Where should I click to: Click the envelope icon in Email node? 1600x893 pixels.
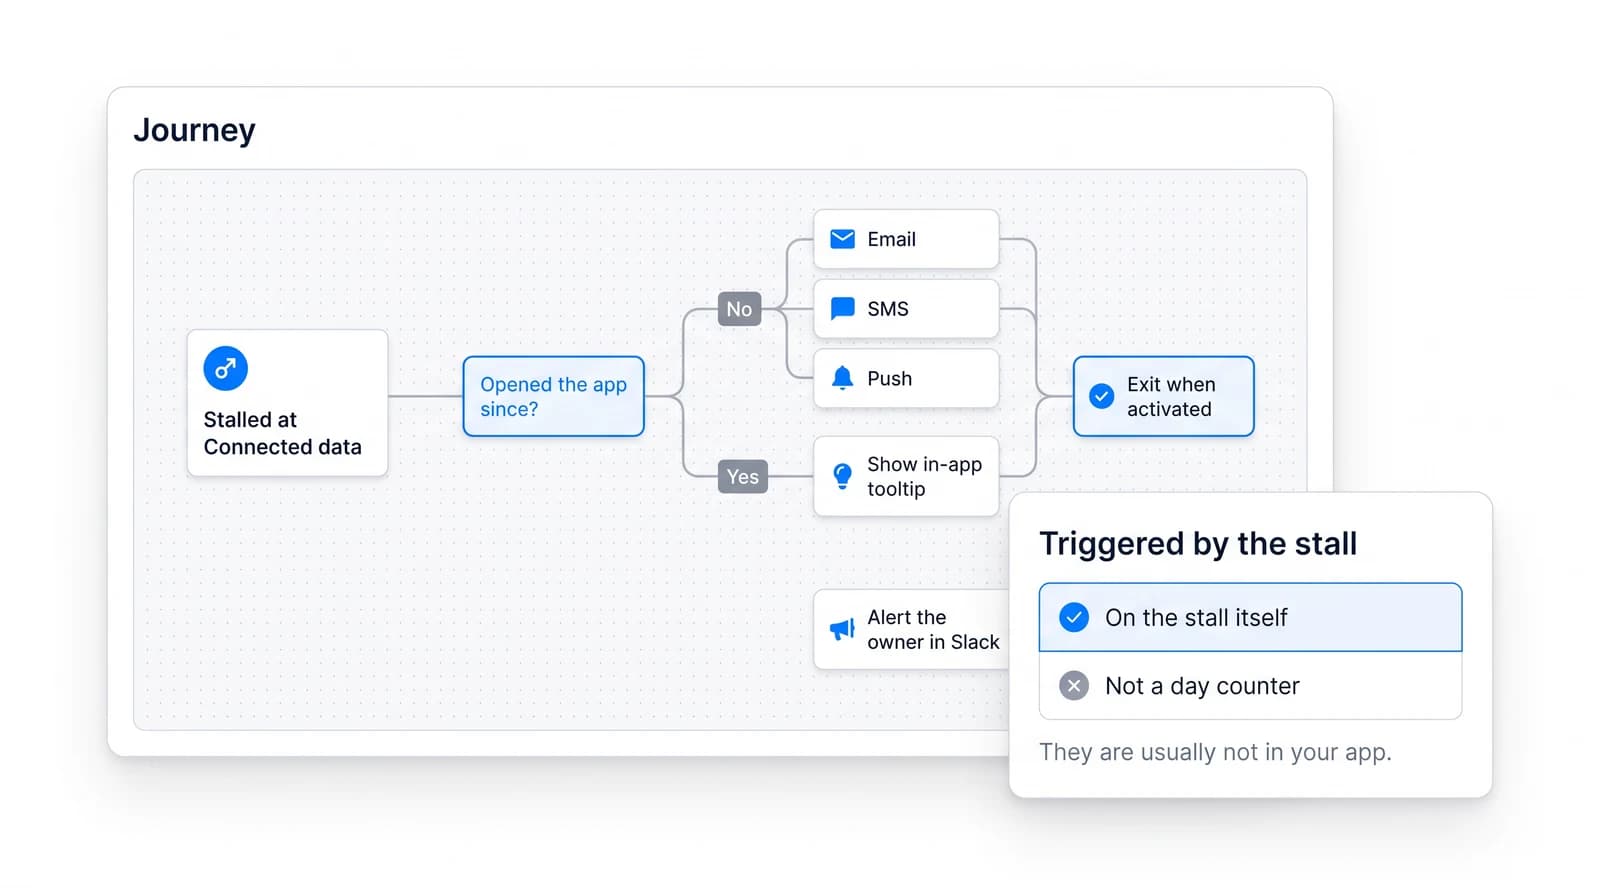coord(843,239)
